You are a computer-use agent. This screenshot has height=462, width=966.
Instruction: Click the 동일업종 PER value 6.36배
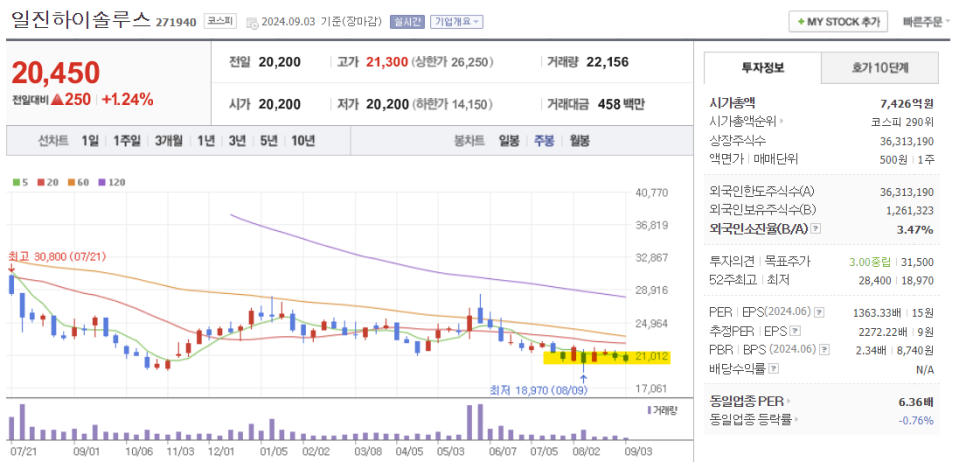click(x=916, y=402)
